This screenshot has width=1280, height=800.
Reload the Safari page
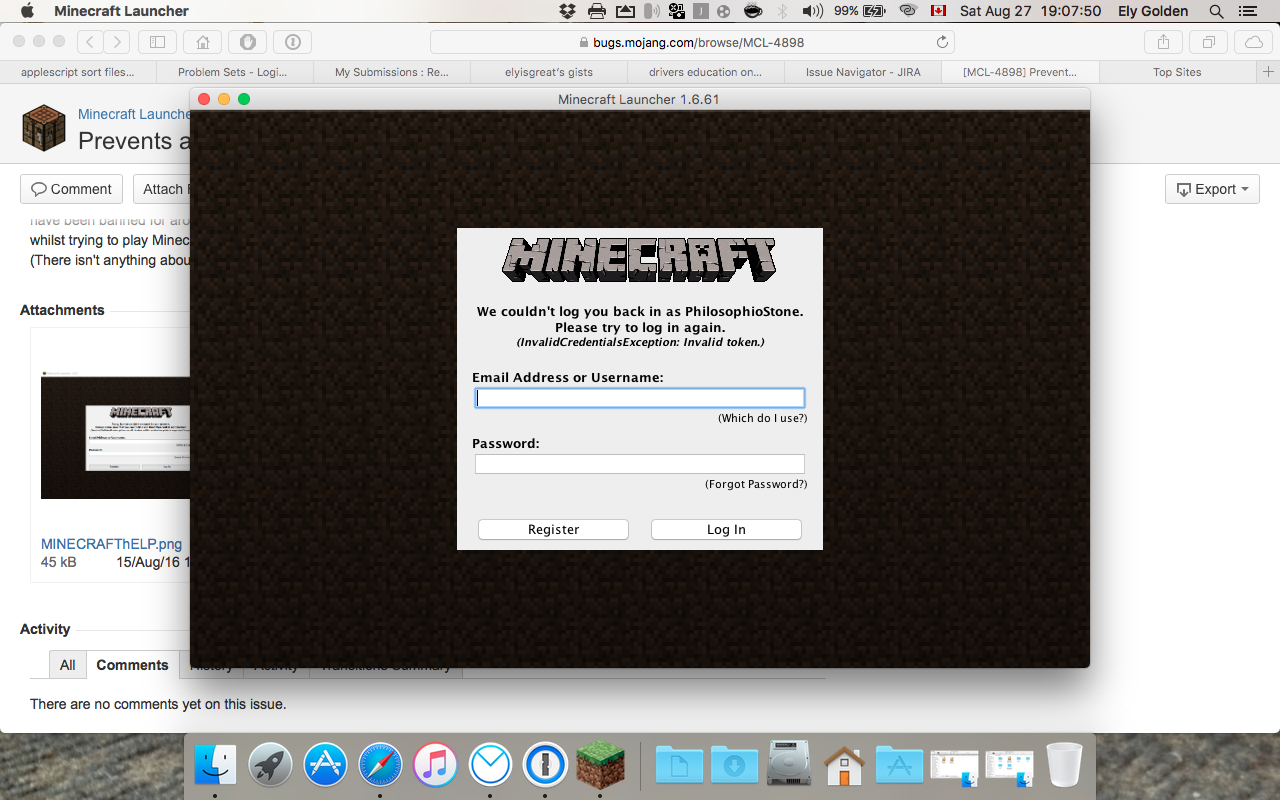[942, 42]
